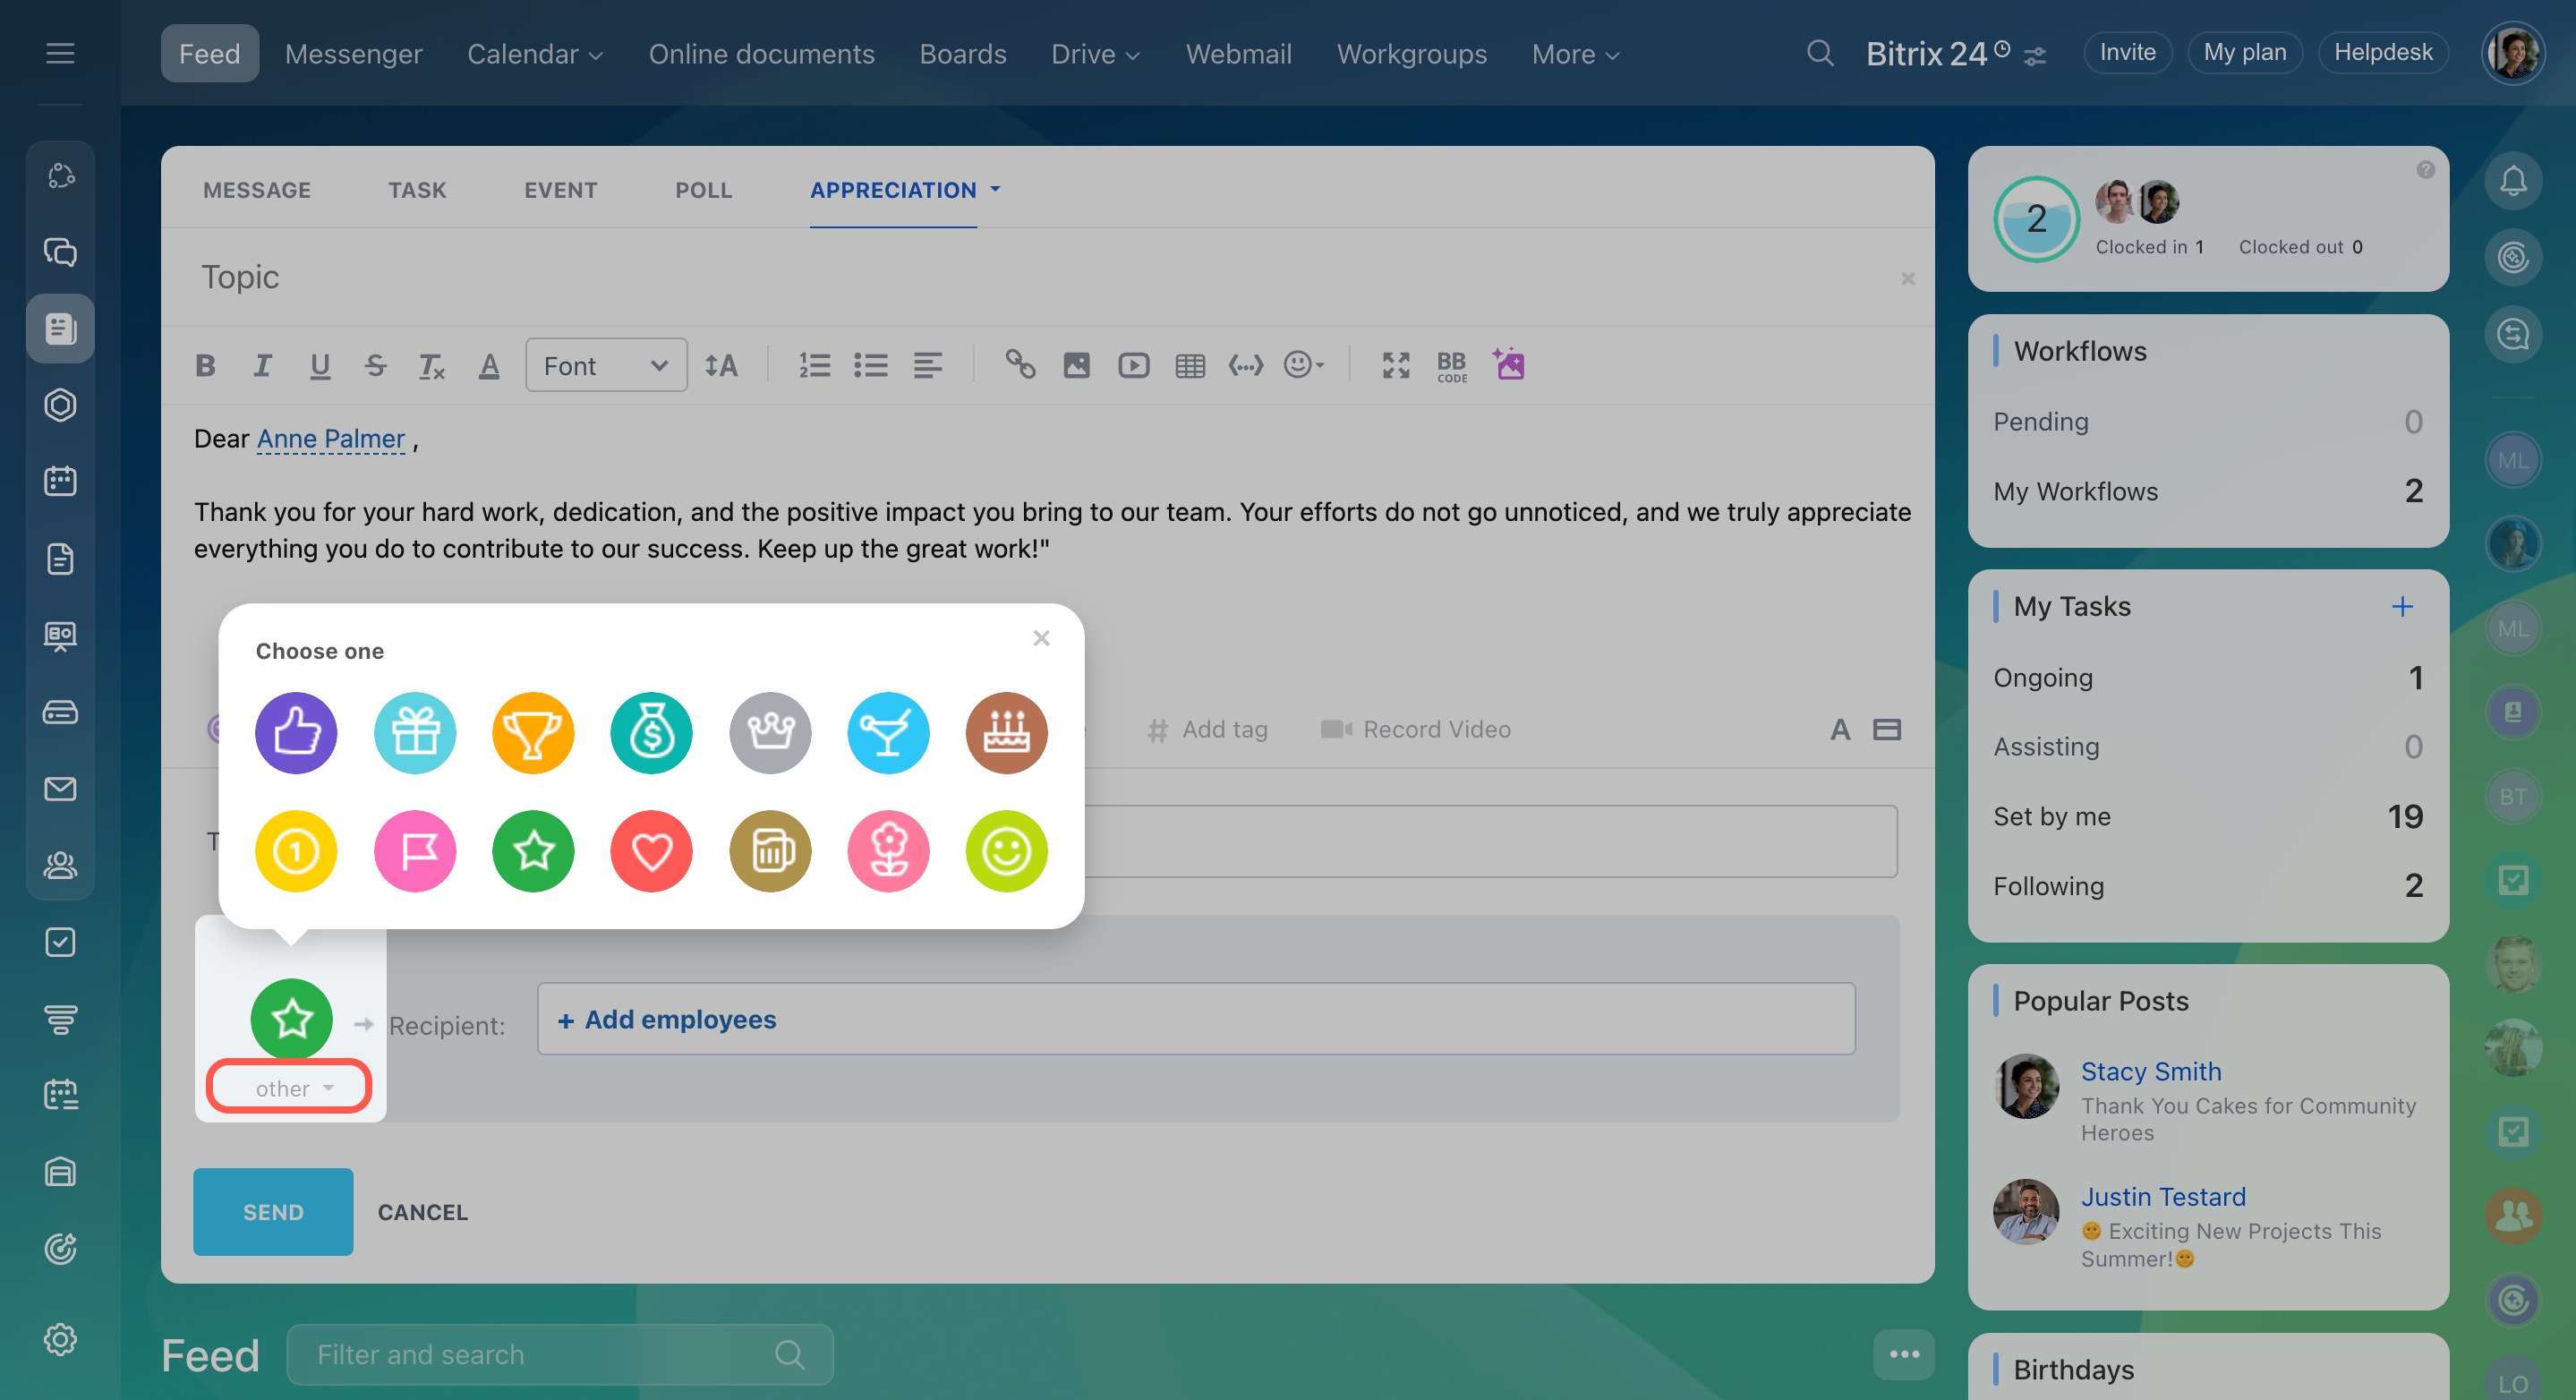Choose the gift box badge
Screen dimensions: 2576x1400
[x=415, y=733]
